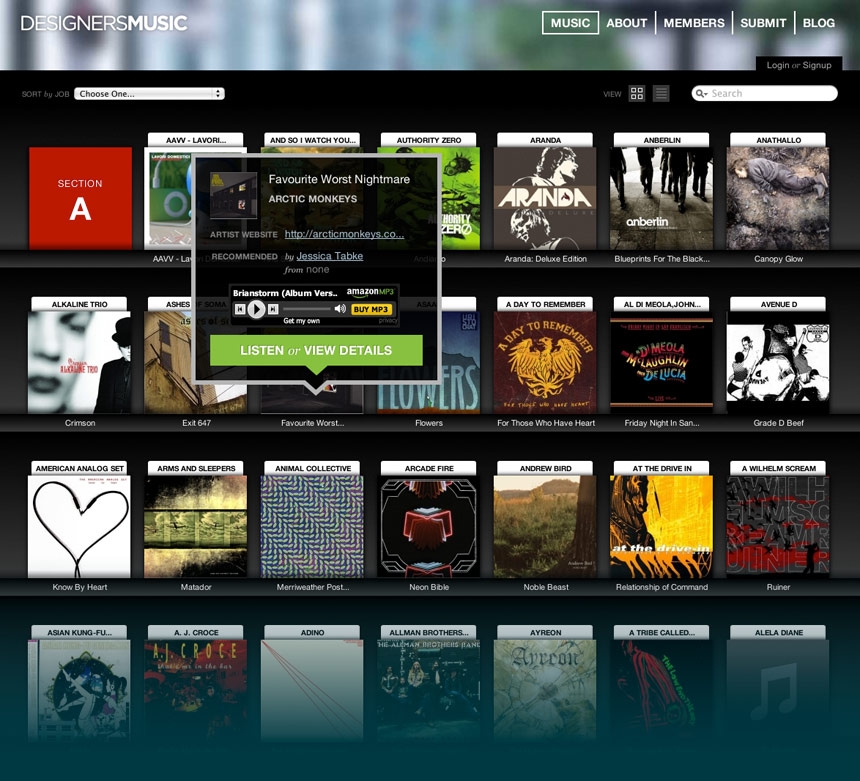Open the Members nav item
The width and height of the screenshot is (860, 781).
(694, 23)
